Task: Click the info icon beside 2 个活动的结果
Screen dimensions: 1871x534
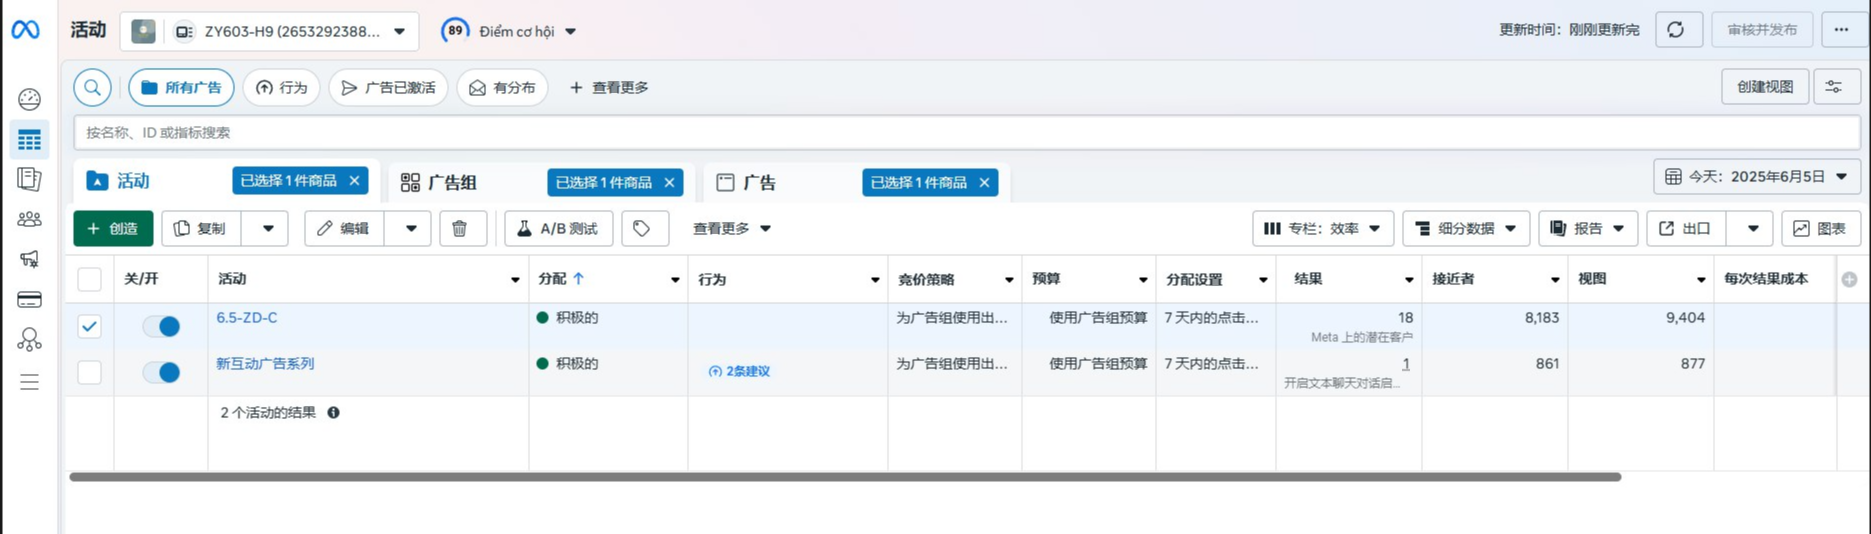Action: tap(333, 412)
